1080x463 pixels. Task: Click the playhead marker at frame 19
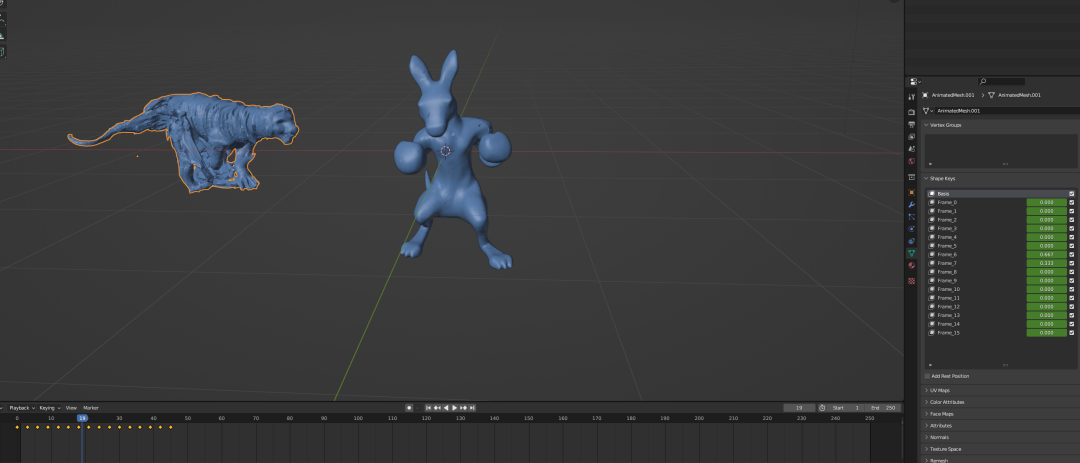pos(82,418)
